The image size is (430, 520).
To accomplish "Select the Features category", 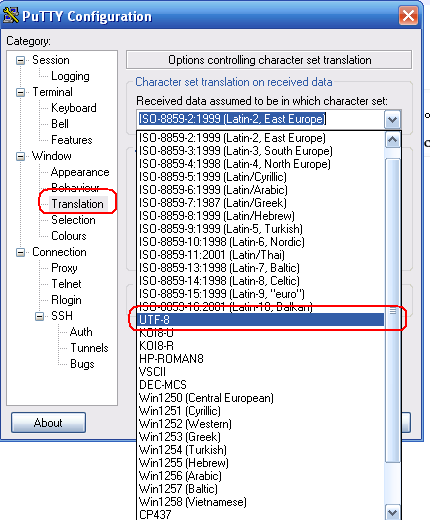I will click(72, 140).
